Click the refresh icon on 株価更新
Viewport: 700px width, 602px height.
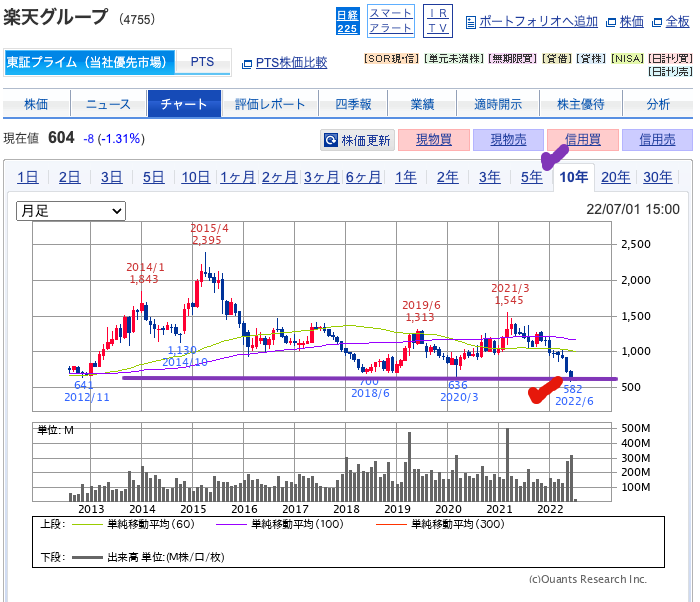pyautogui.click(x=331, y=140)
